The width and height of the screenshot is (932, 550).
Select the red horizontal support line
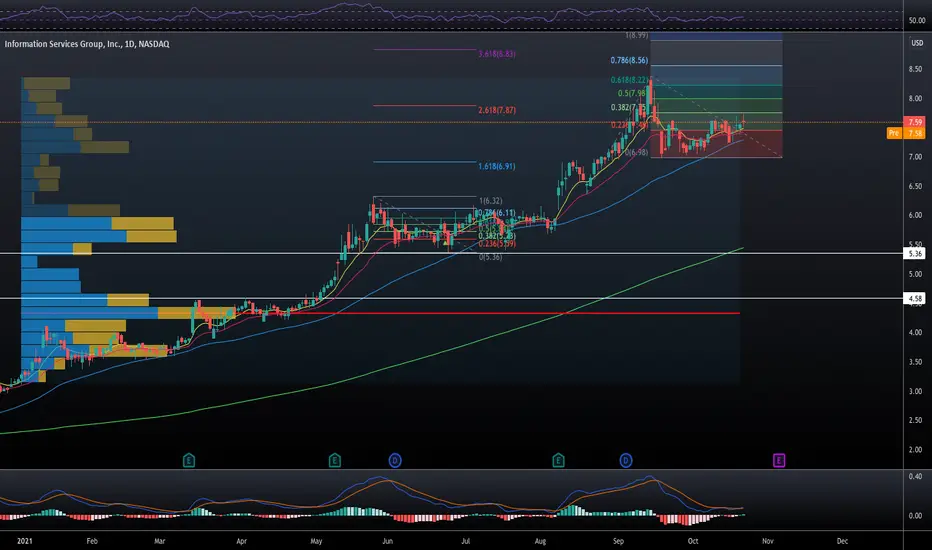click(487, 313)
